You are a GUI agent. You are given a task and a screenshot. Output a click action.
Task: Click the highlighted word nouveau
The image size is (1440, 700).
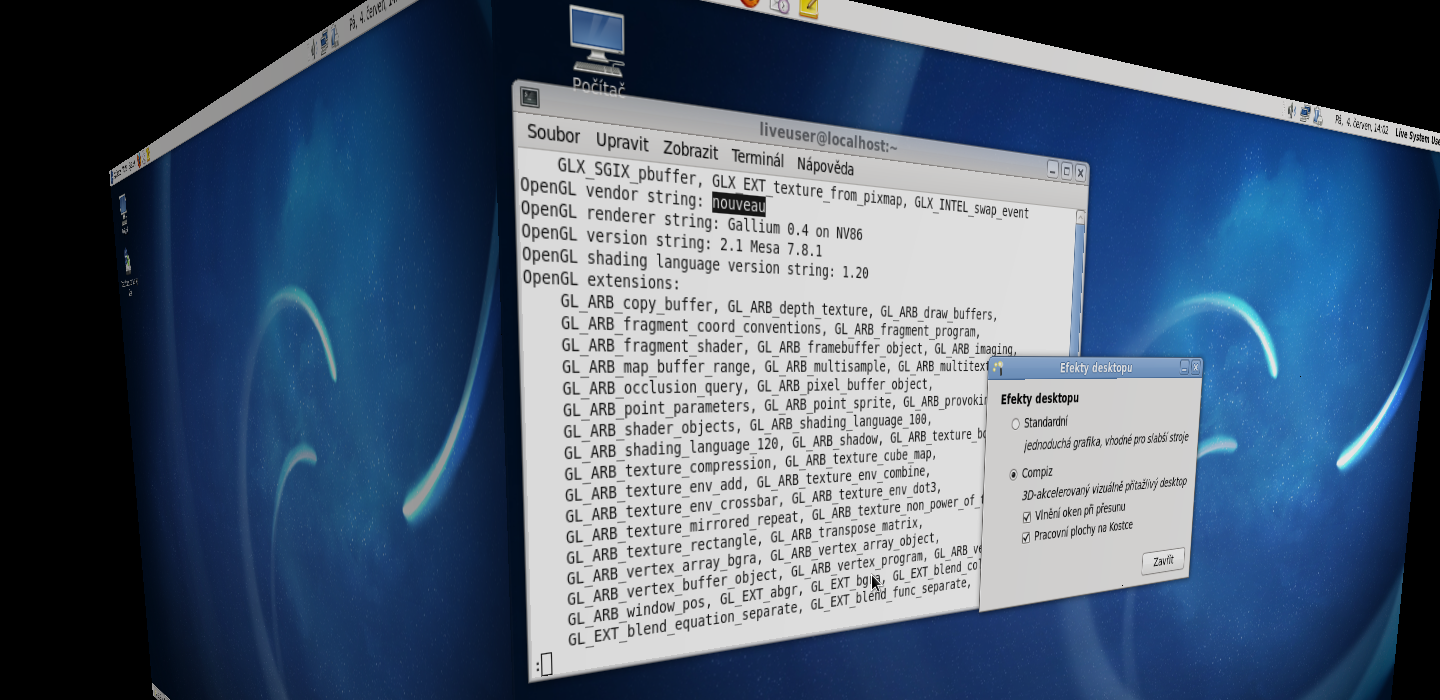[739, 204]
